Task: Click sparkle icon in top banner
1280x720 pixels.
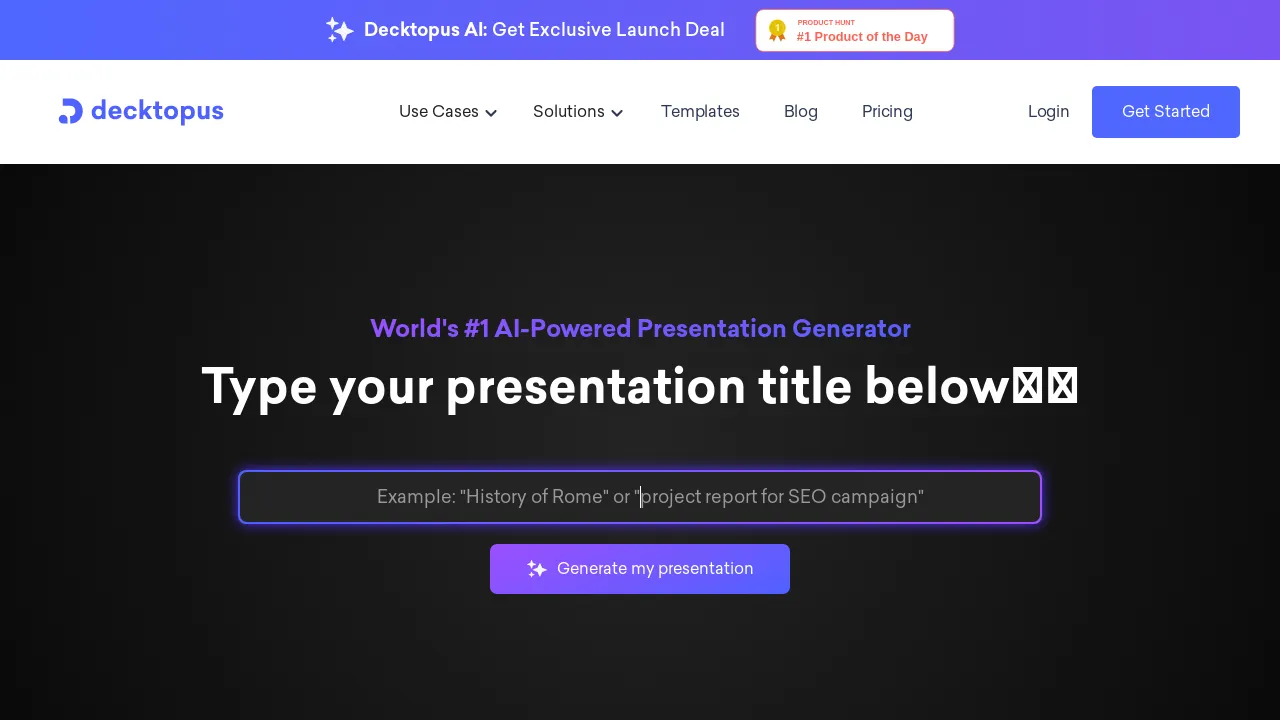Action: coord(340,30)
